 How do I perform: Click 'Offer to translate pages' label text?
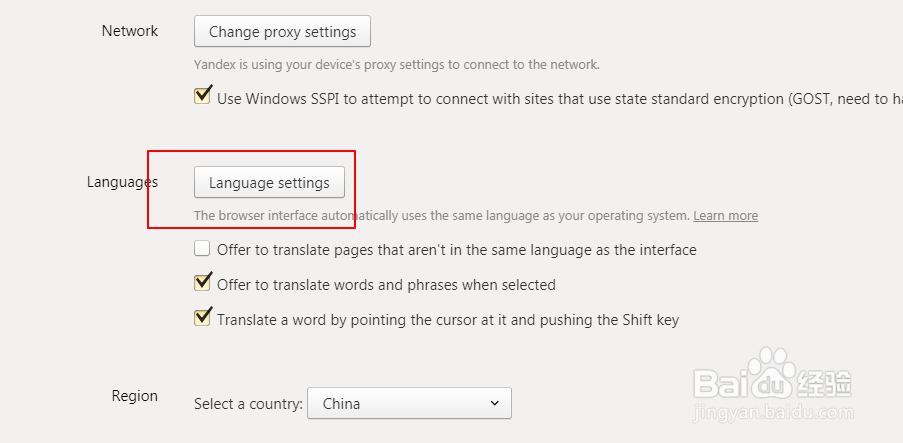coord(456,250)
